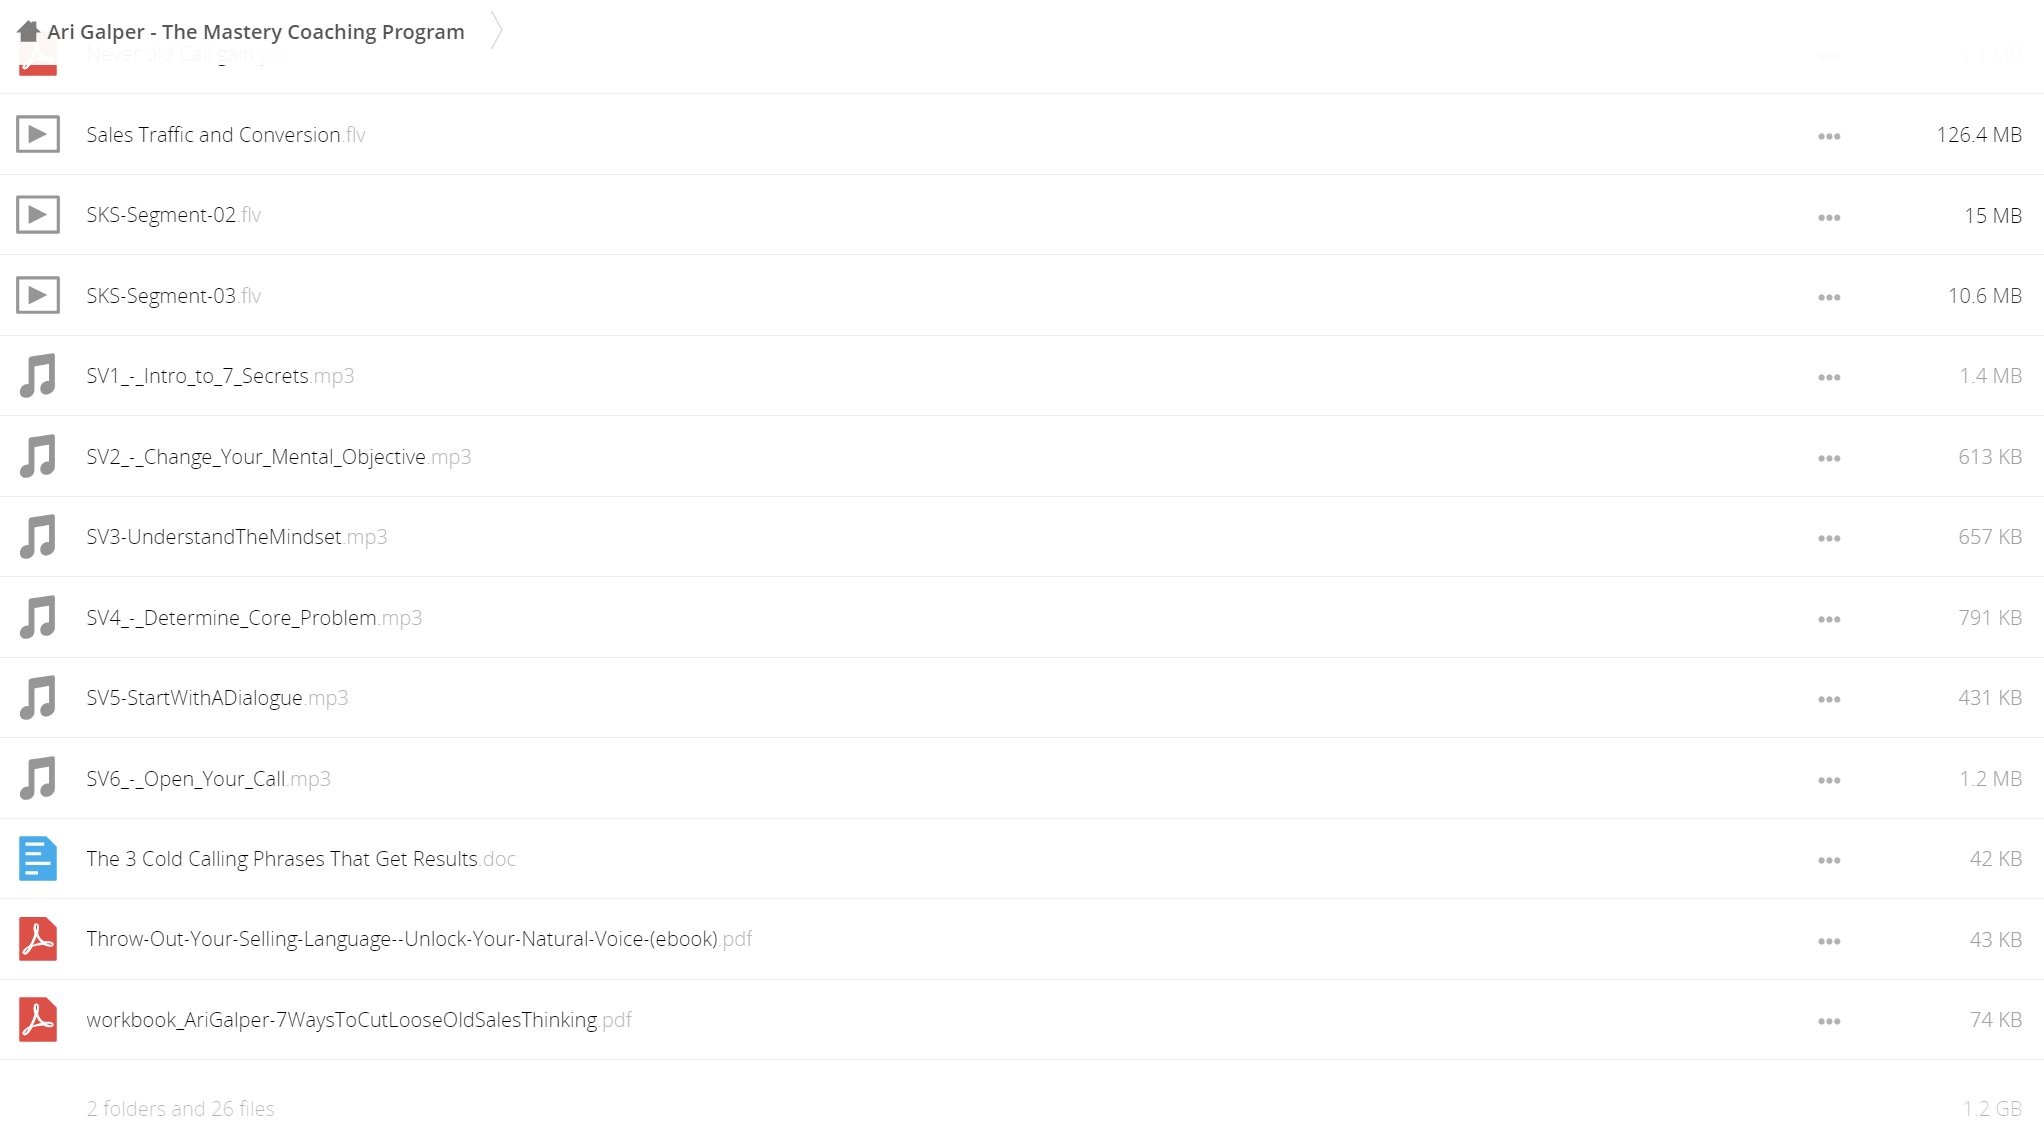
Task: Open SKS-Segment-03.flv file name
Action: [174, 296]
